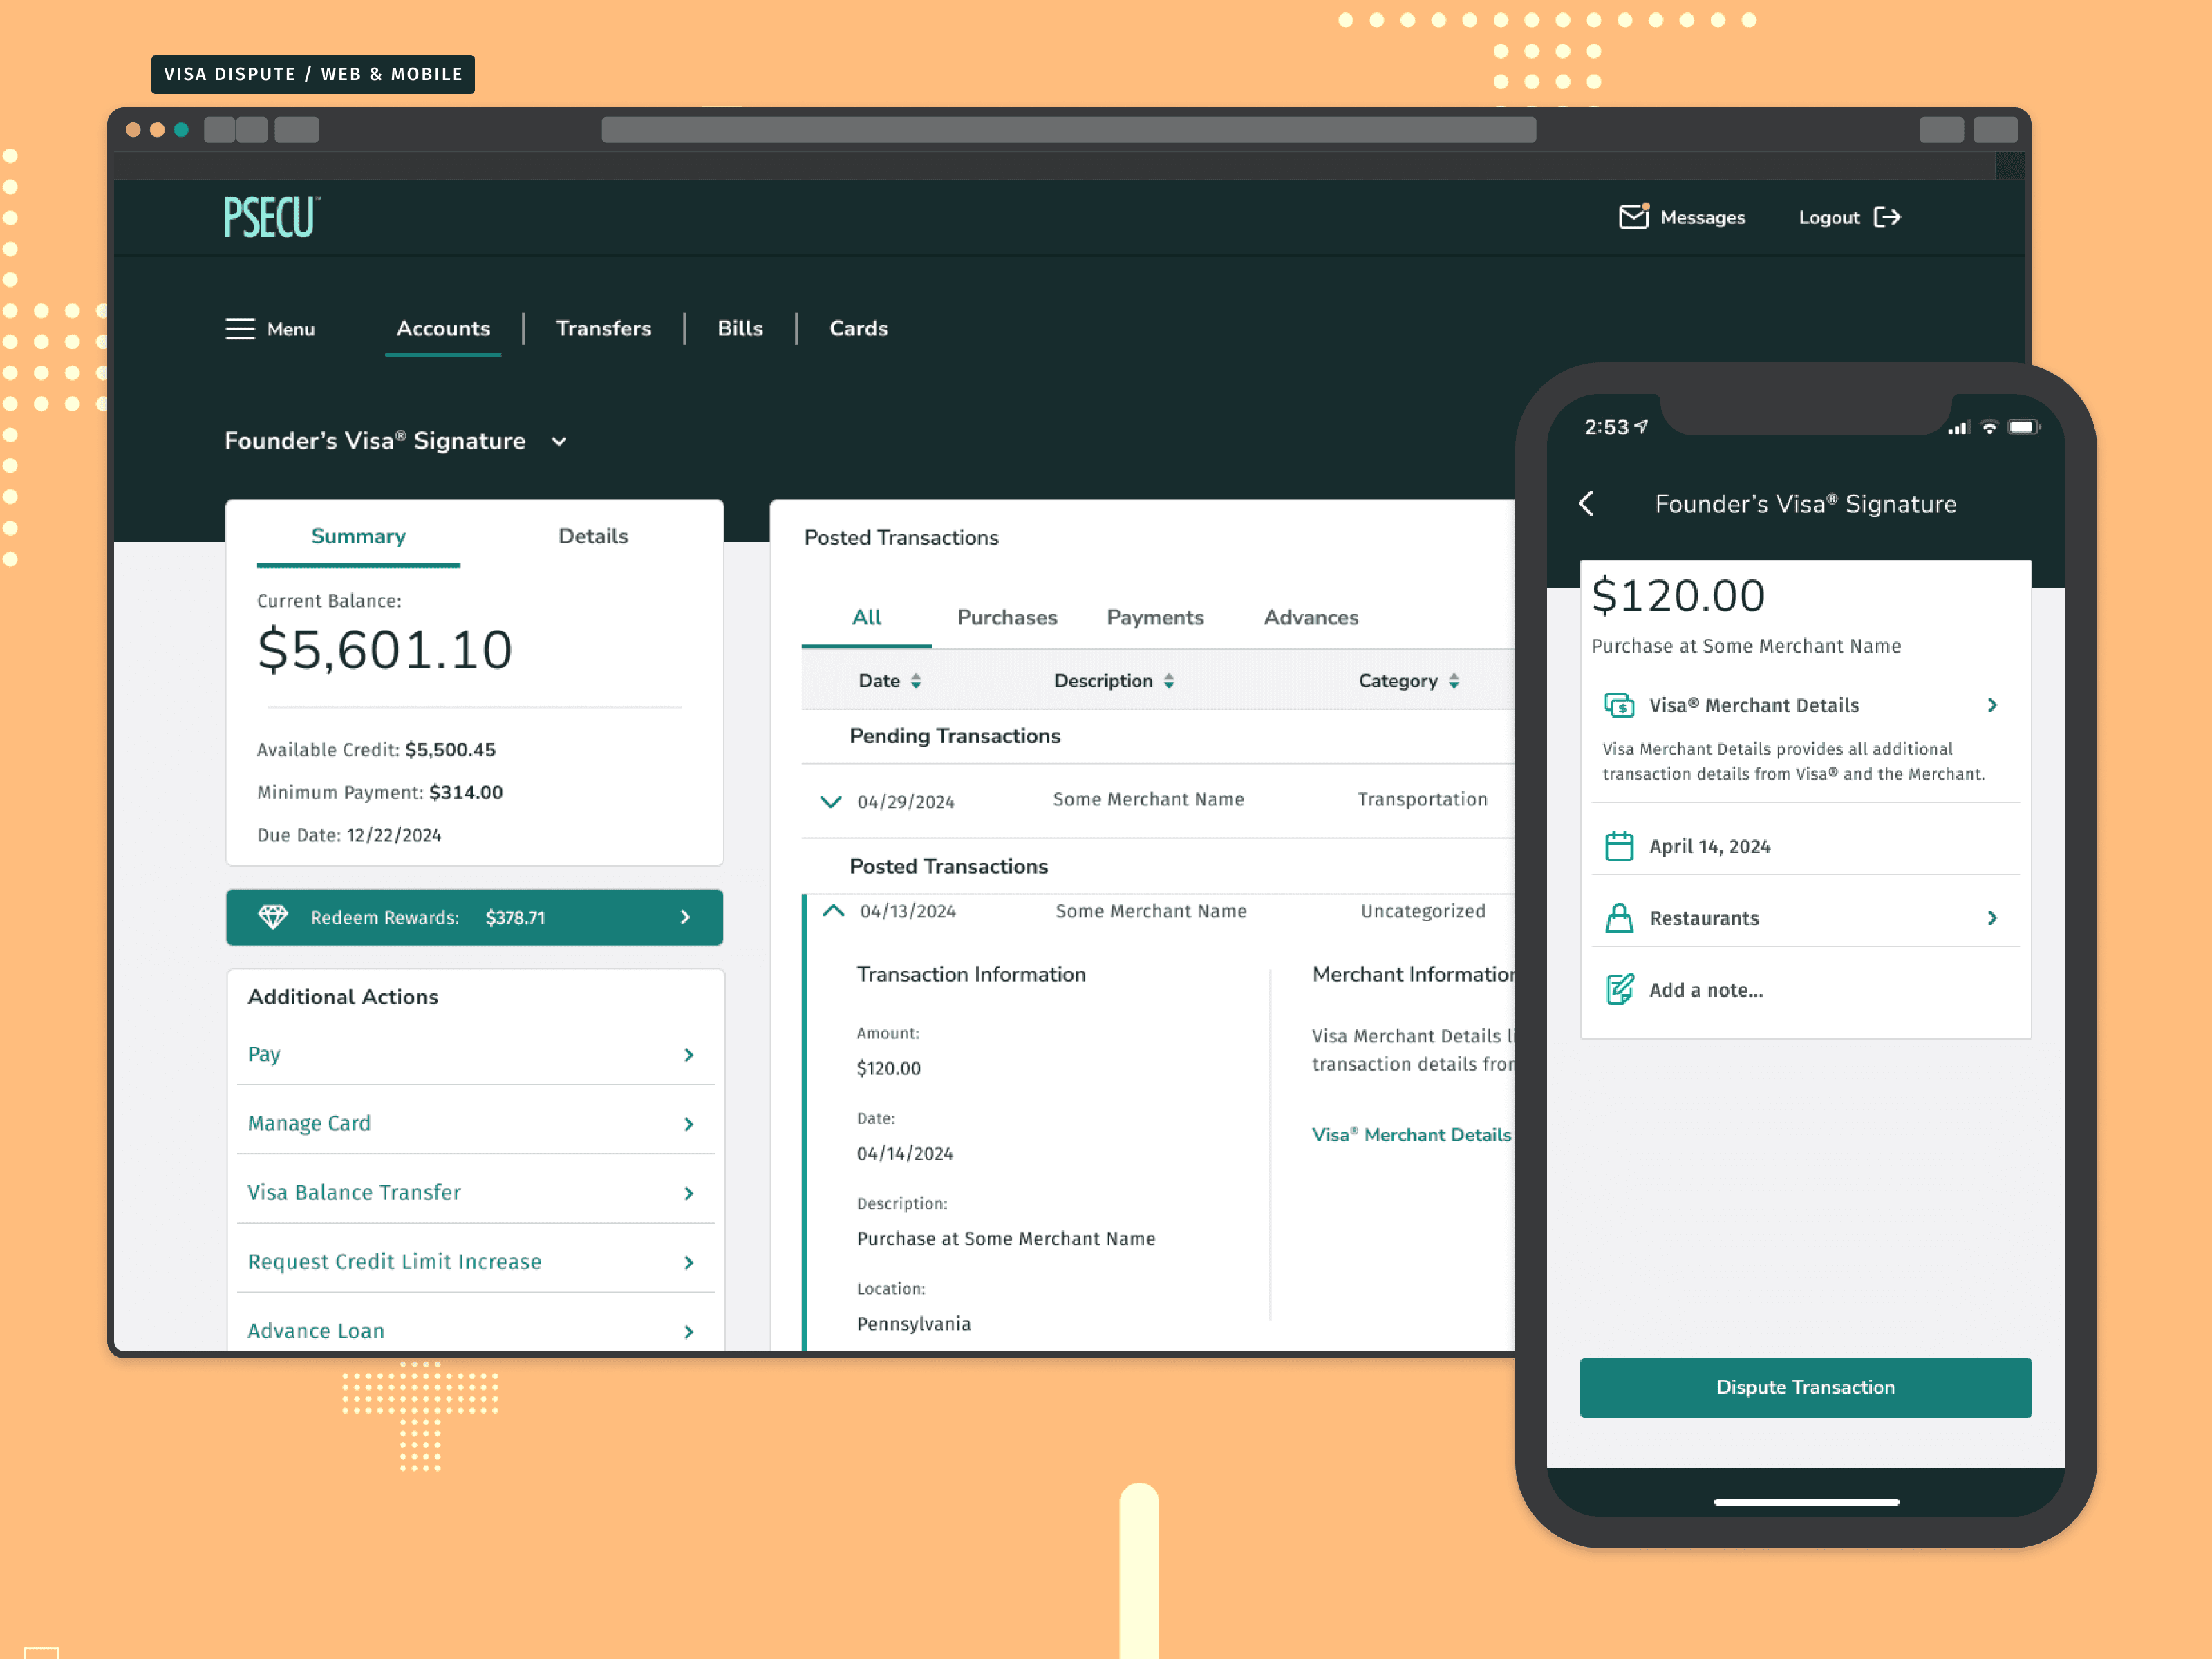Screen dimensions: 2212x1659
Task: Click the Due Date 12/22/2024 text
Action: (349, 835)
